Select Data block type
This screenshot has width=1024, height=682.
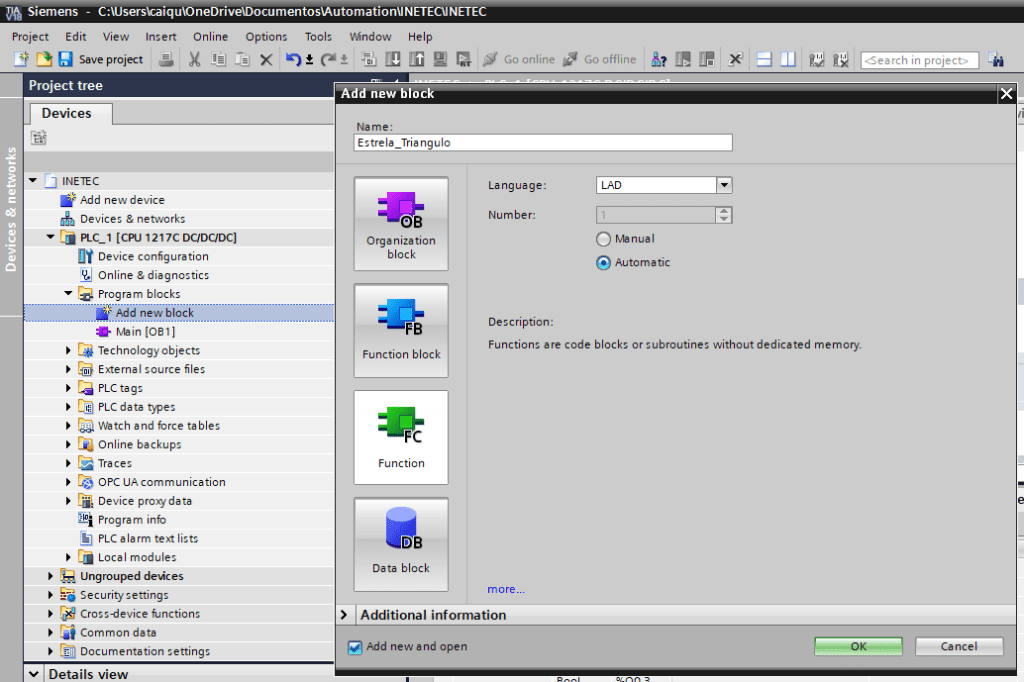coord(401,545)
